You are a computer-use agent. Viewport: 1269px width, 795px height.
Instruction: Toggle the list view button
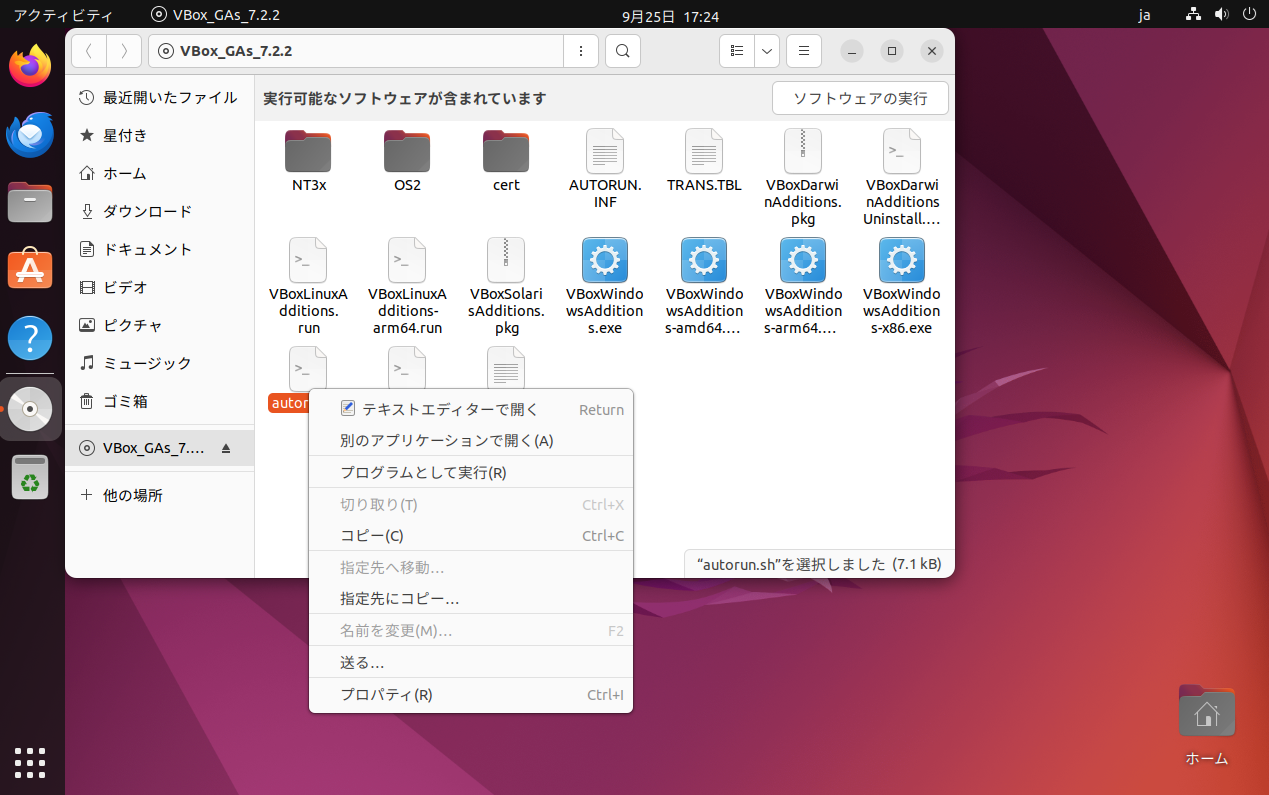[x=737, y=51]
